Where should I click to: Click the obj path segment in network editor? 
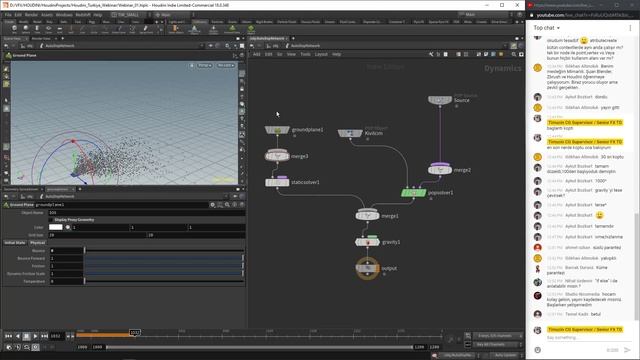pyautogui.click(x=275, y=46)
